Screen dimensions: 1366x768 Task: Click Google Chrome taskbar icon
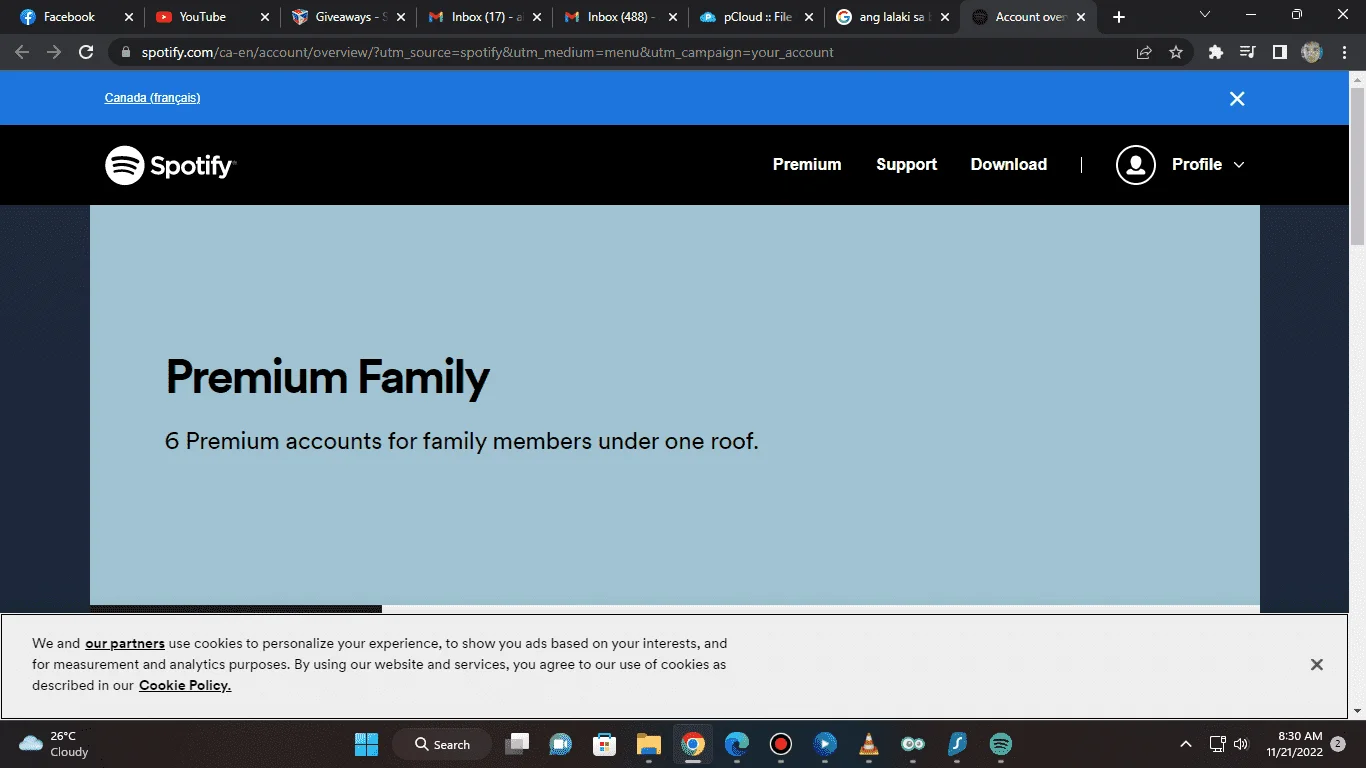(x=693, y=744)
